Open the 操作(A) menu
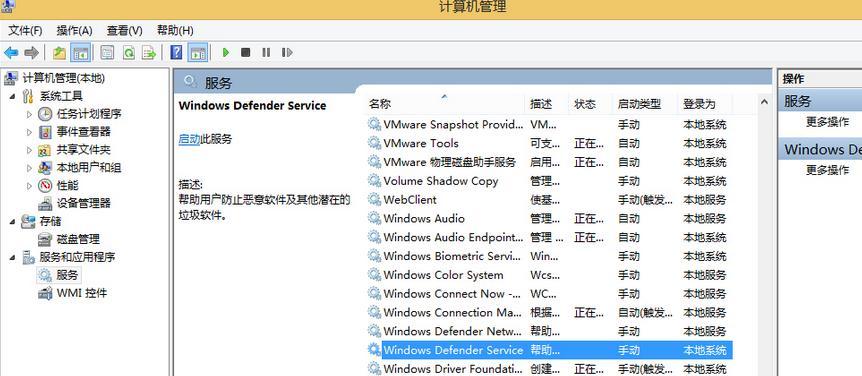This screenshot has width=862, height=376. coord(74,30)
